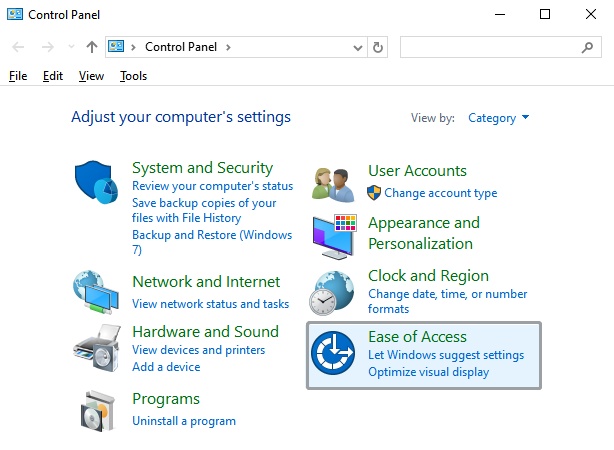Image resolution: width=614 pixels, height=450 pixels.
Task: Click the Ease of Access circular icon
Action: (333, 353)
